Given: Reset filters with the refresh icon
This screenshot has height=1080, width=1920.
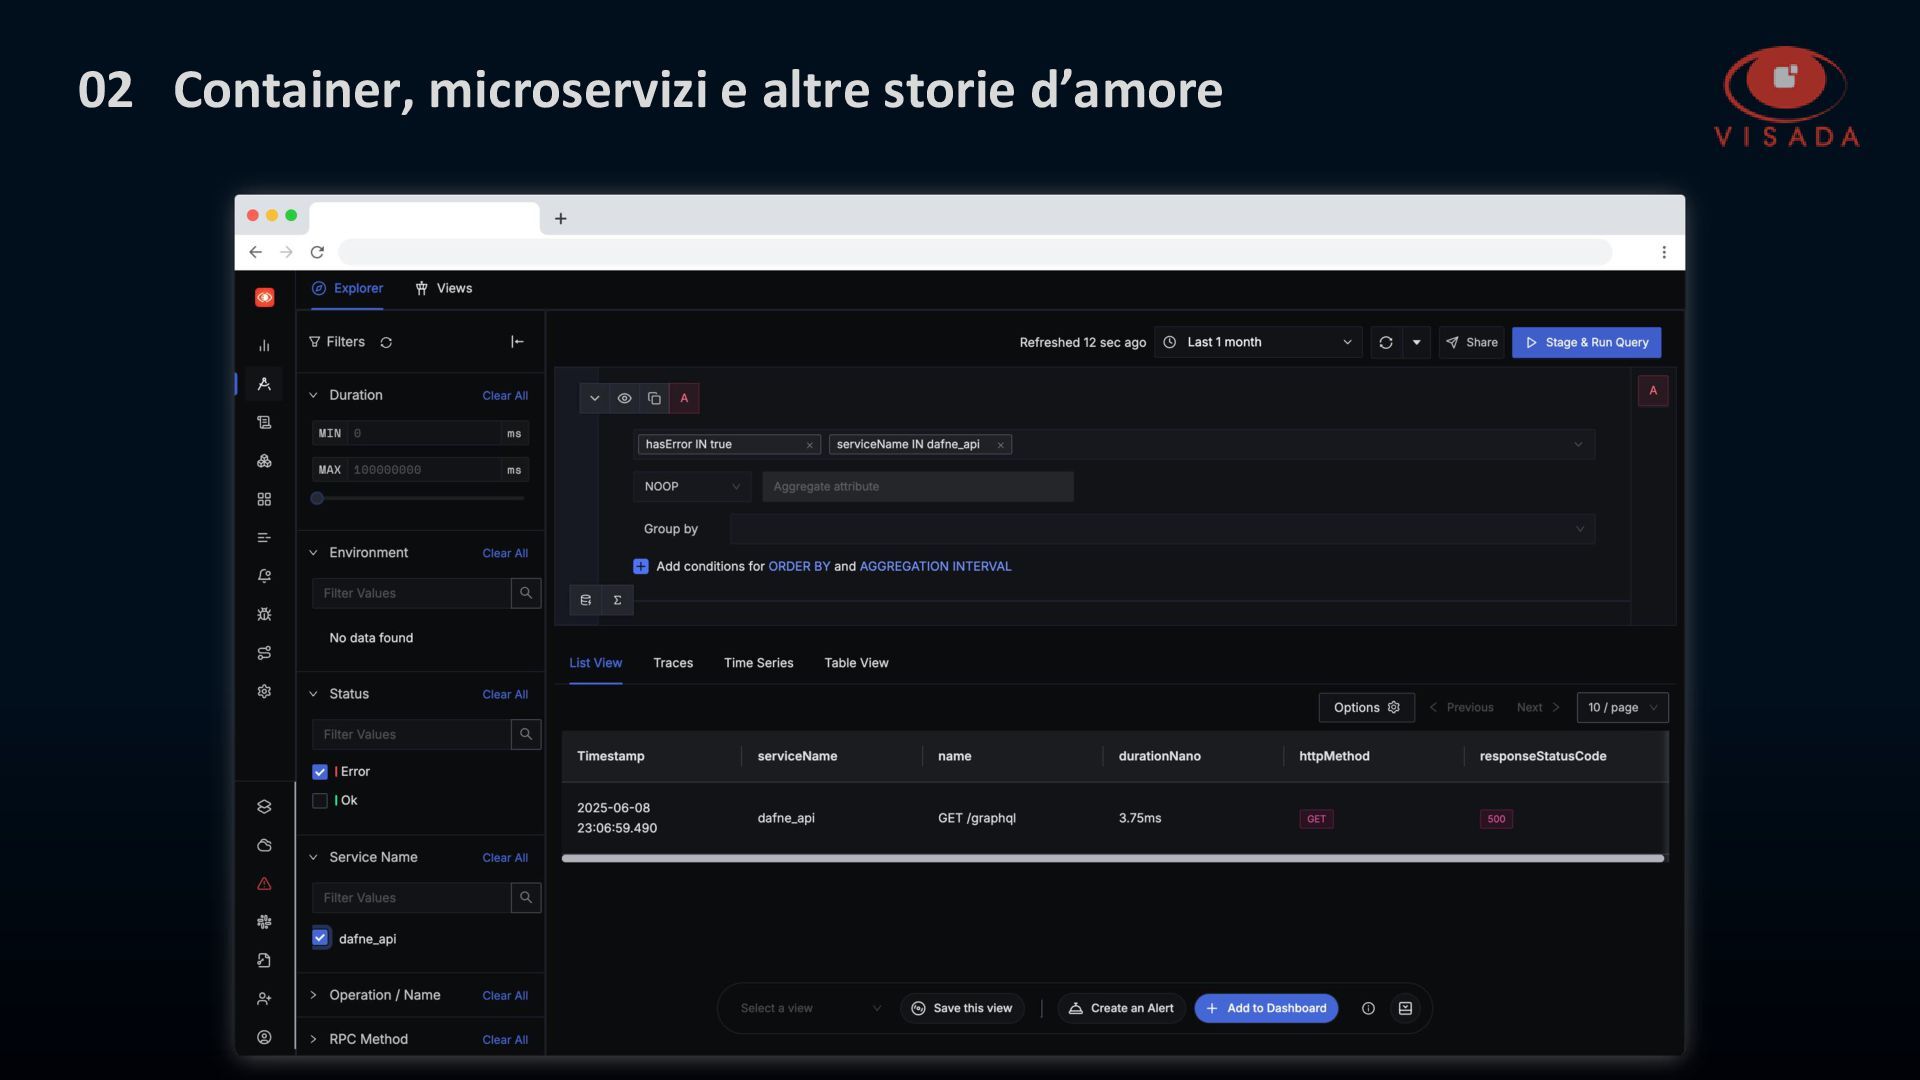Looking at the screenshot, I should tap(386, 342).
